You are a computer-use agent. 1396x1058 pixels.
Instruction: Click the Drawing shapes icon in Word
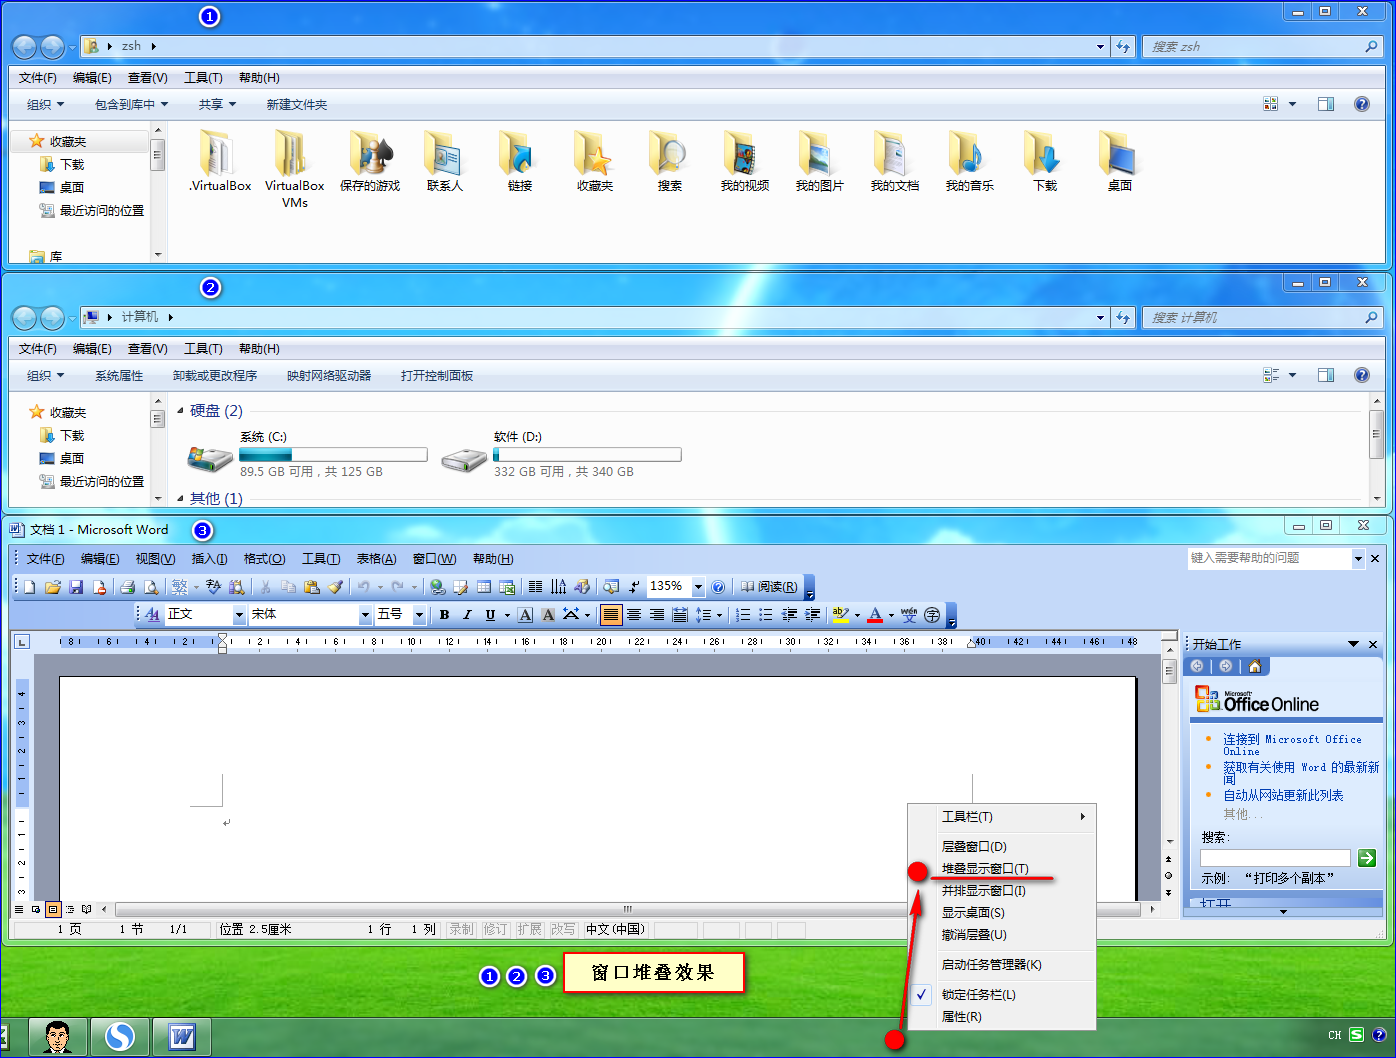[x=581, y=587]
